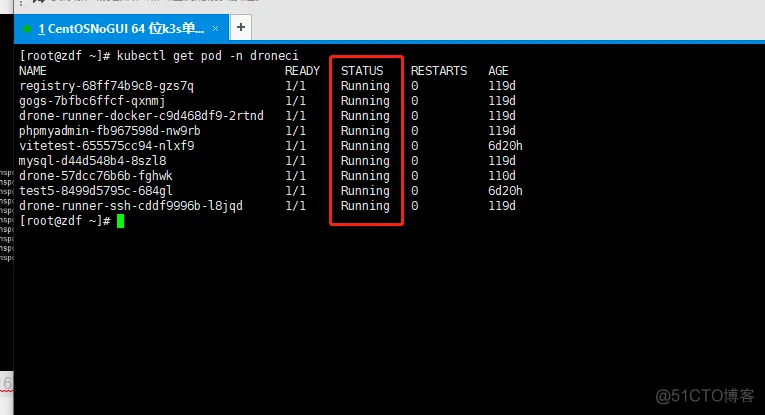Click pod name vitetest-655575cc94-nlxf9

pyautogui.click(x=107, y=146)
